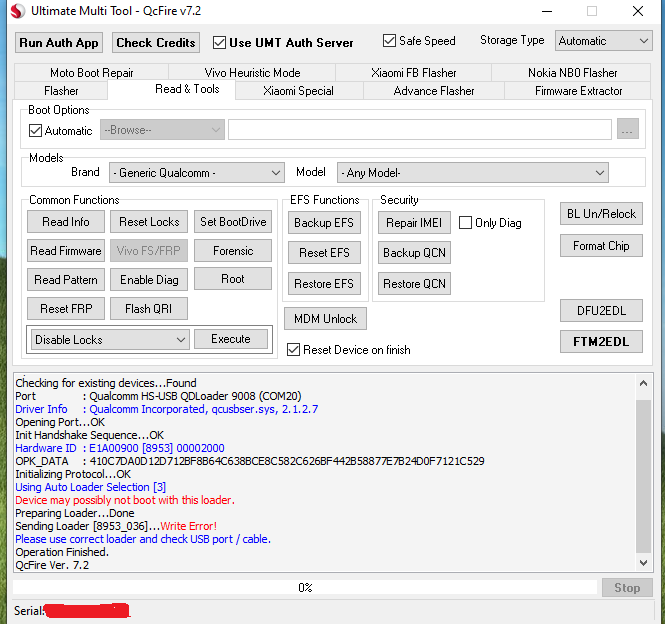Click DFU2EDL button
Image resolution: width=665 pixels, height=624 pixels.
601,311
